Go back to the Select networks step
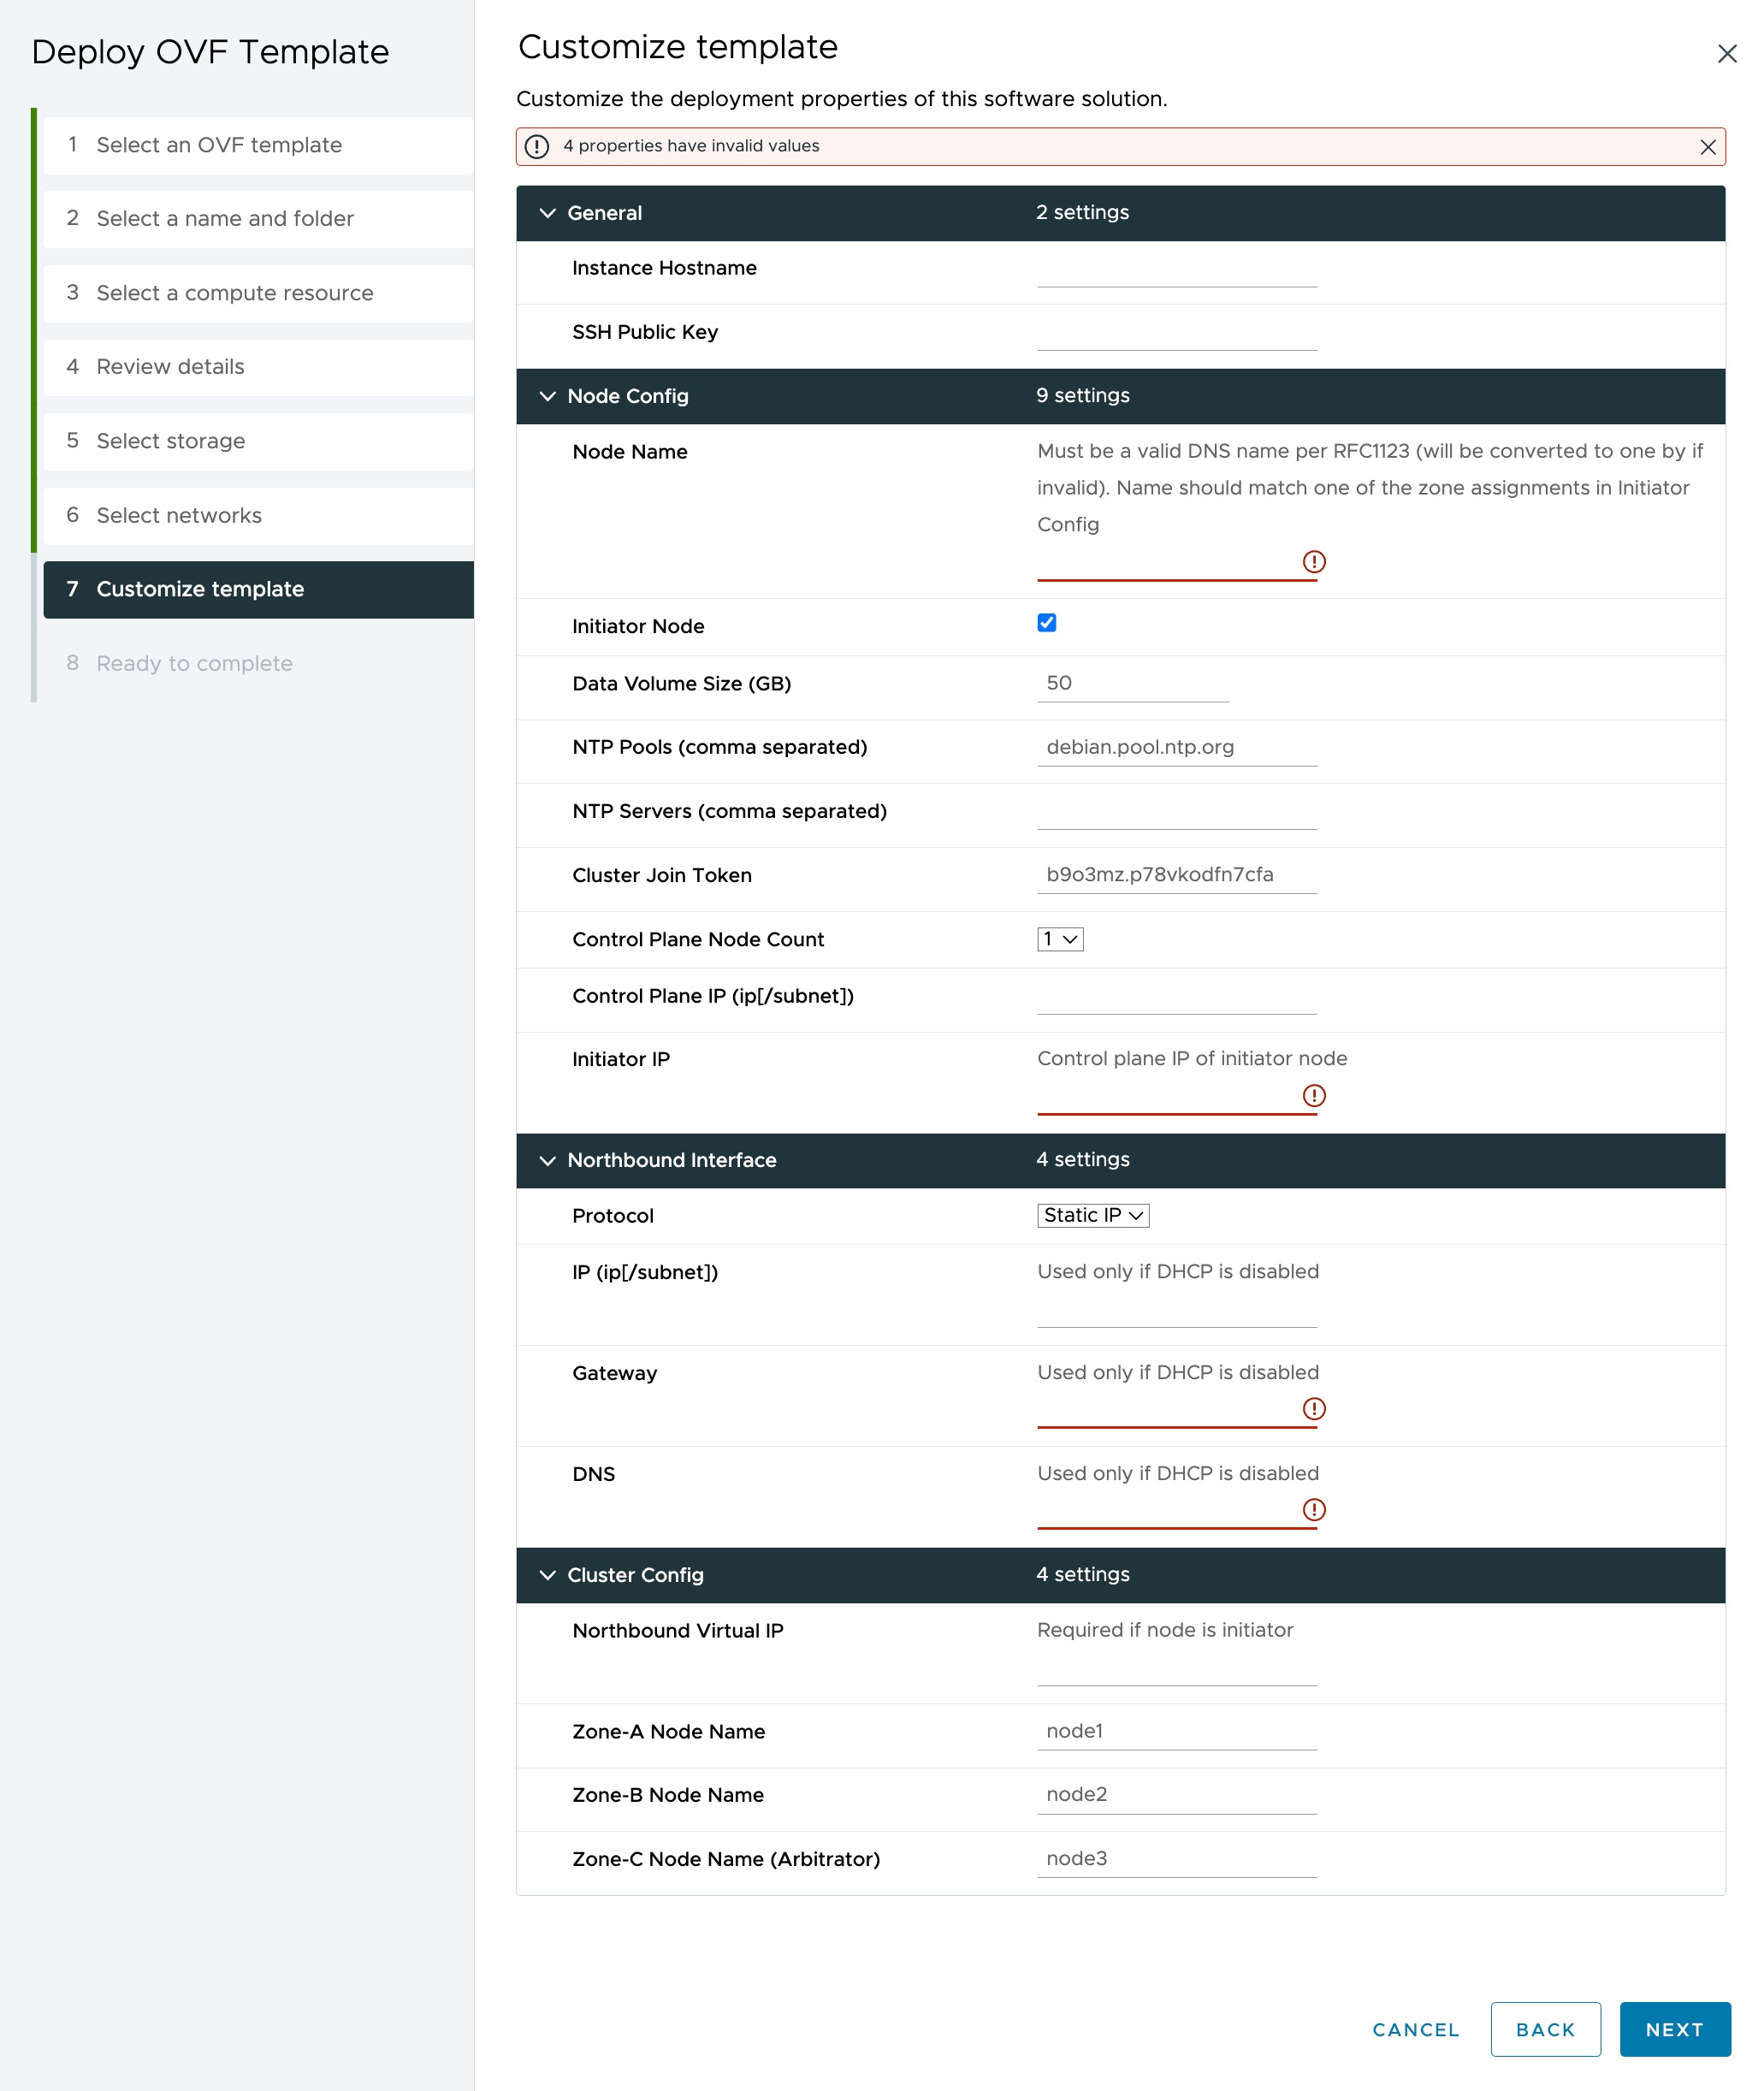 179,515
